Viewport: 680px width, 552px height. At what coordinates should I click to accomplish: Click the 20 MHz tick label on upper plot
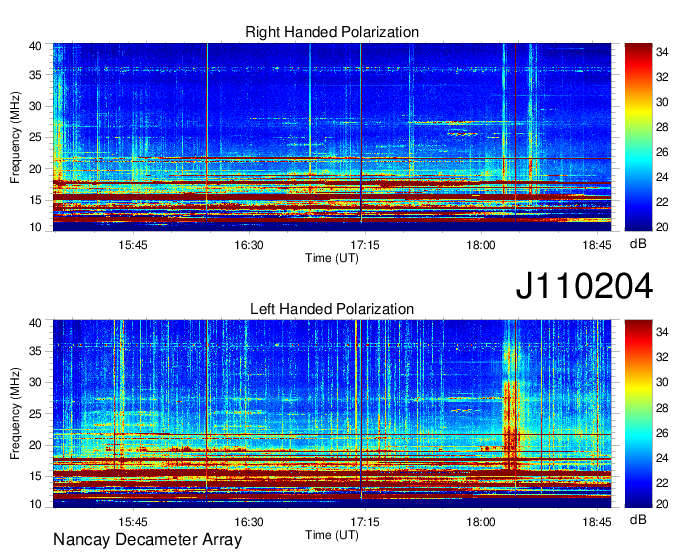pyautogui.click(x=36, y=169)
